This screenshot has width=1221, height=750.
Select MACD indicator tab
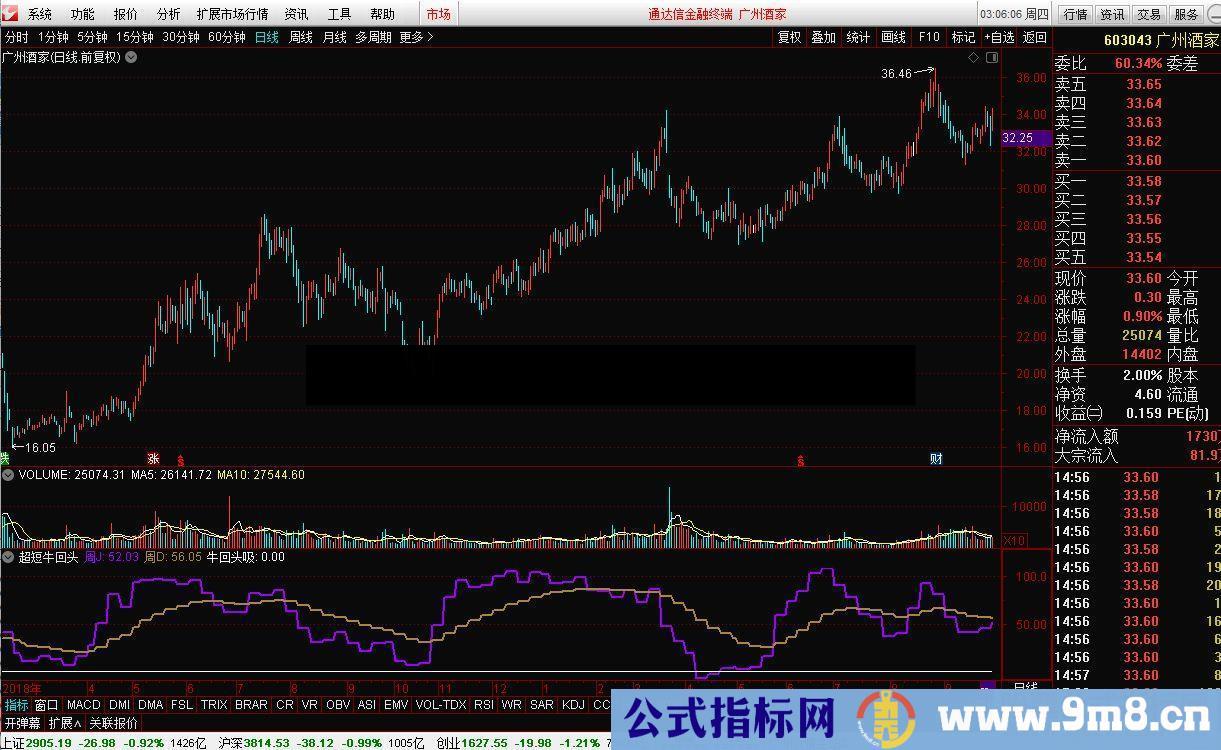84,704
